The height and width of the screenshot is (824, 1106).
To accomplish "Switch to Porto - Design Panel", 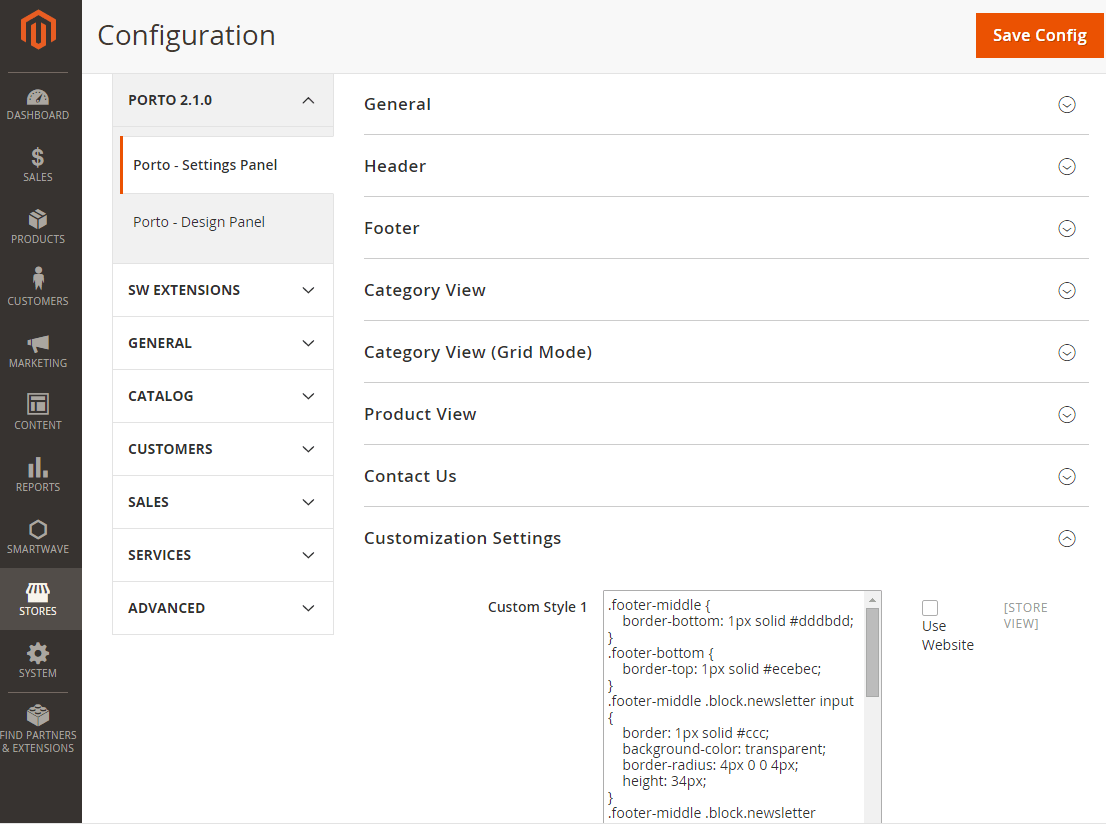I will click(199, 222).
